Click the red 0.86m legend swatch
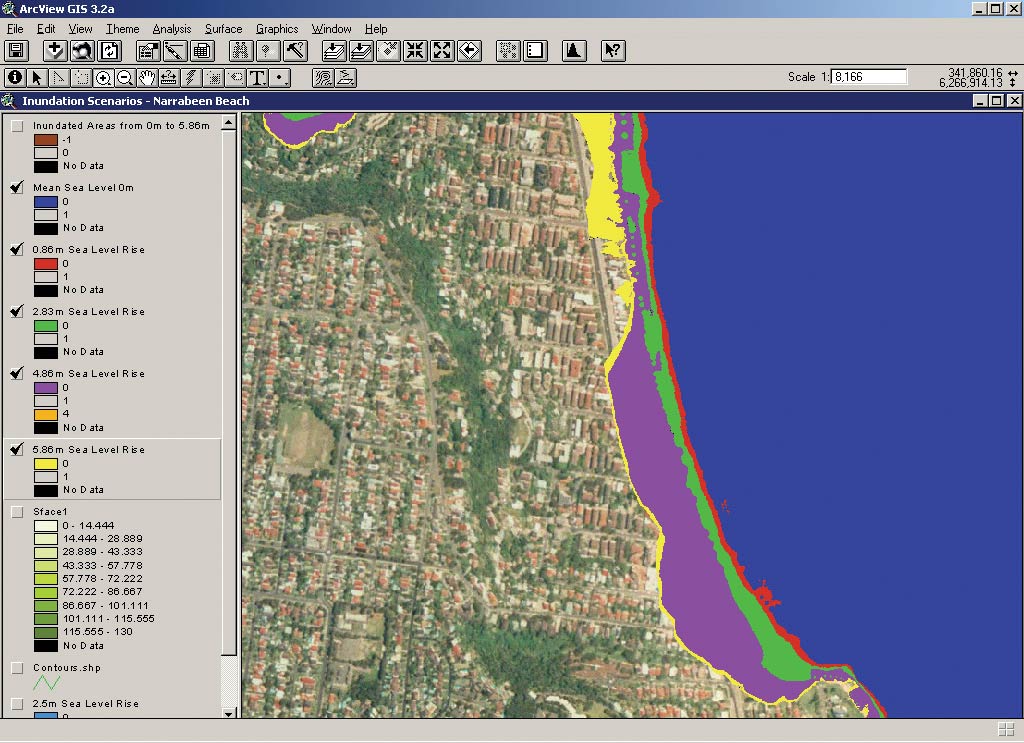 46,264
